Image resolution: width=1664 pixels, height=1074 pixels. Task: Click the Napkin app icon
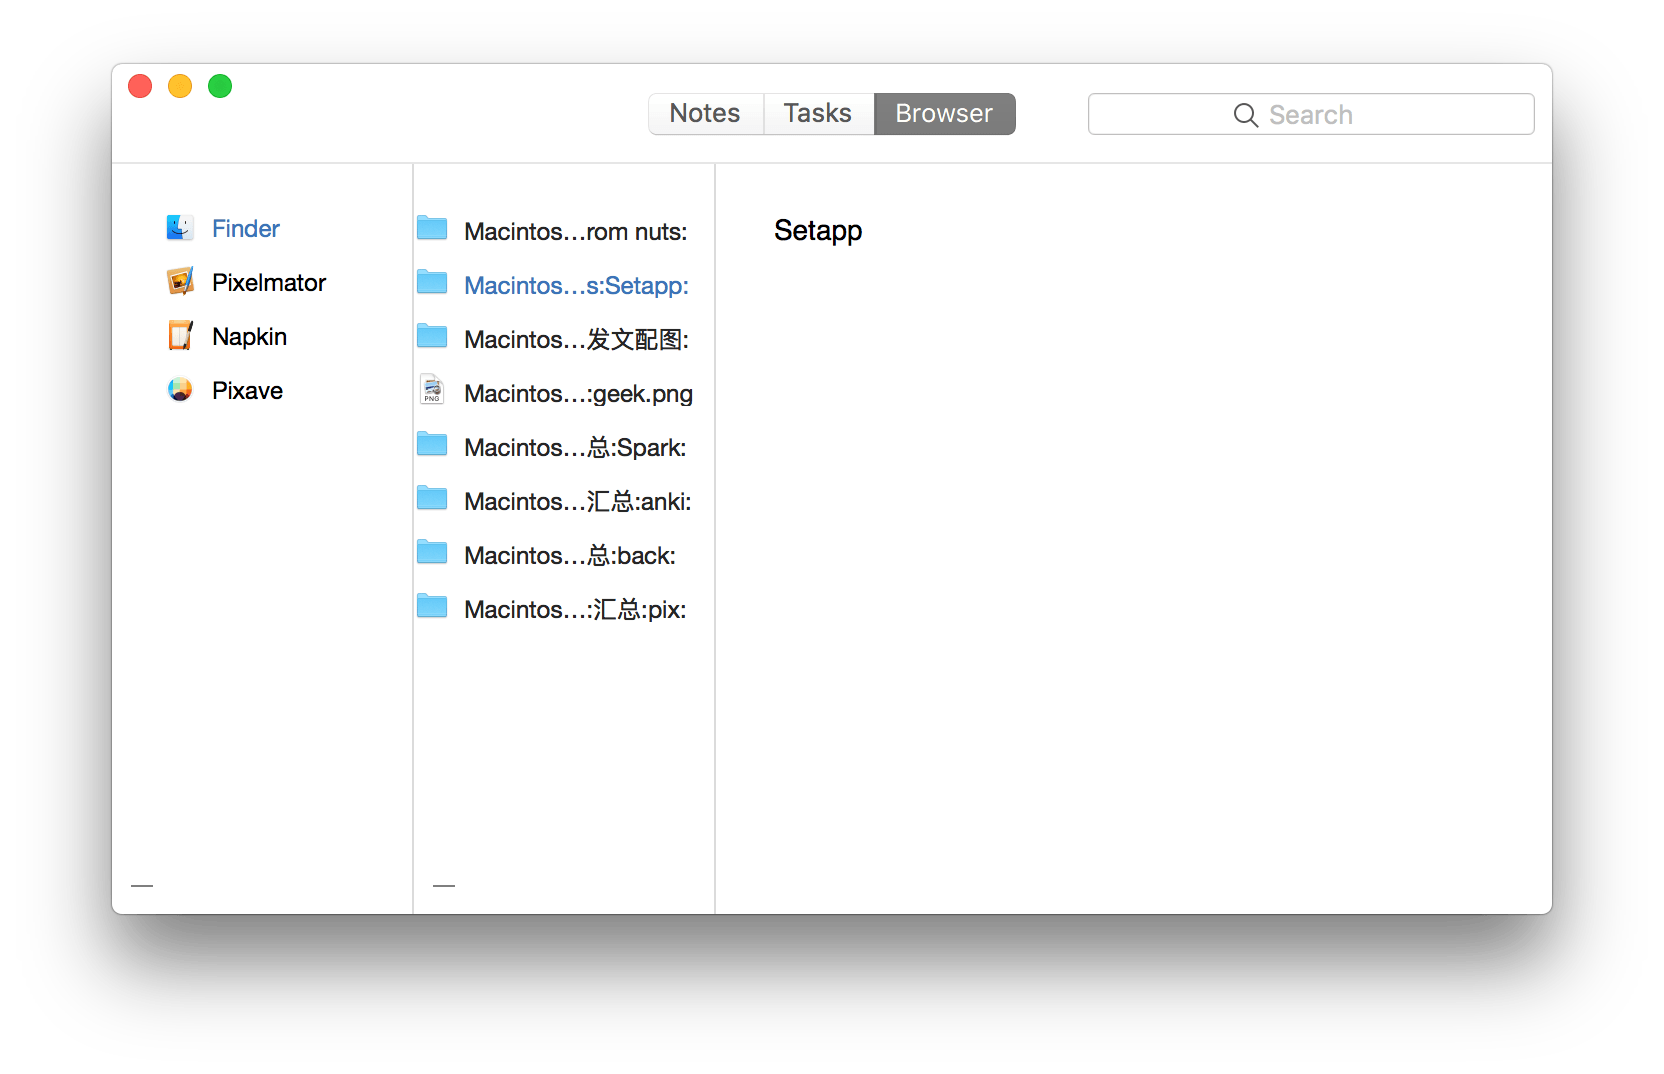coord(180,336)
